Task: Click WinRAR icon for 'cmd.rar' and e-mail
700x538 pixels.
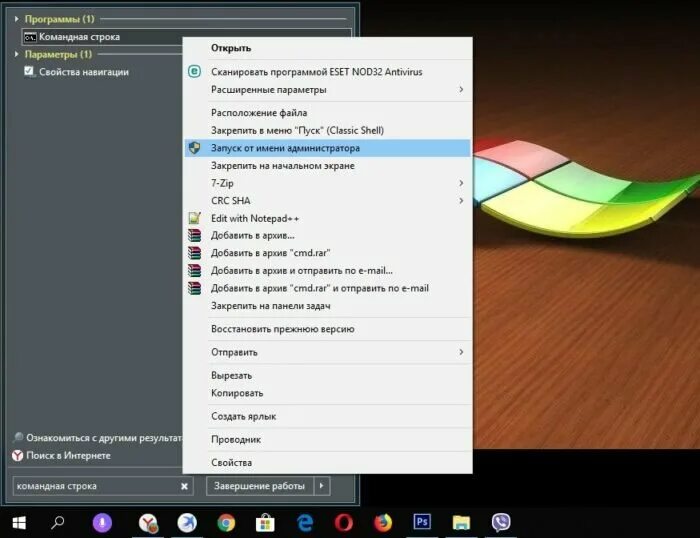Action: point(194,288)
